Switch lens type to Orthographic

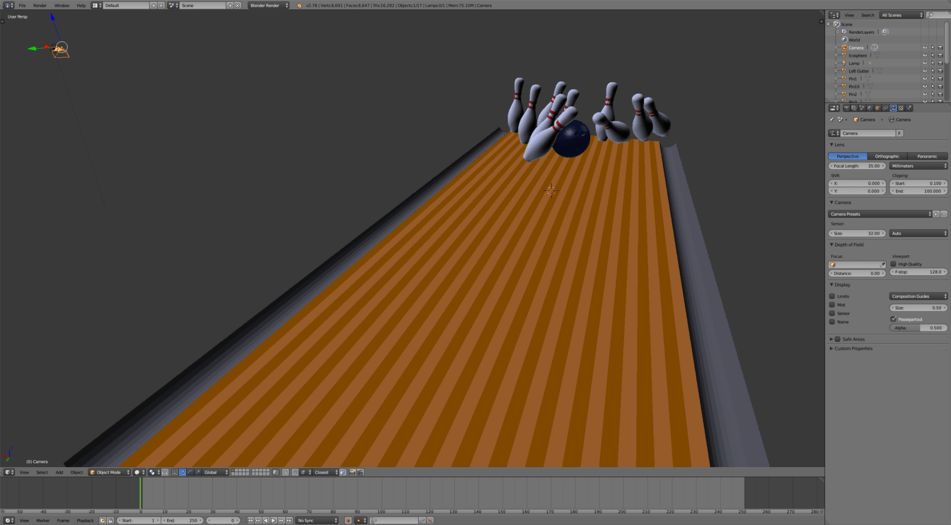[887, 156]
